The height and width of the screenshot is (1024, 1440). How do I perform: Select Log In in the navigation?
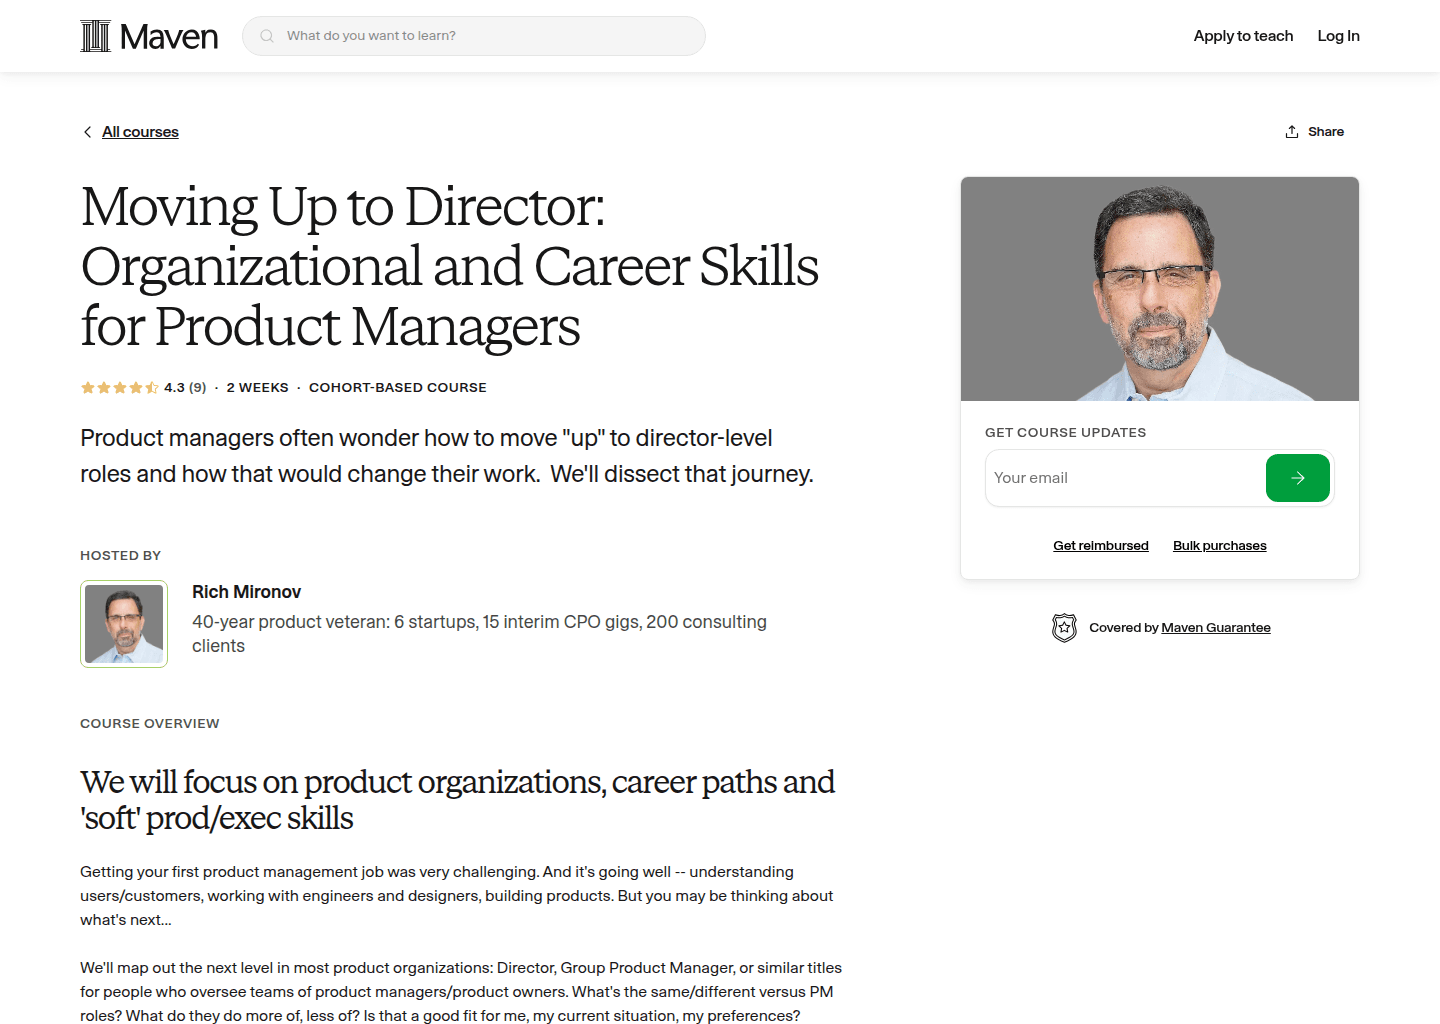(1338, 35)
